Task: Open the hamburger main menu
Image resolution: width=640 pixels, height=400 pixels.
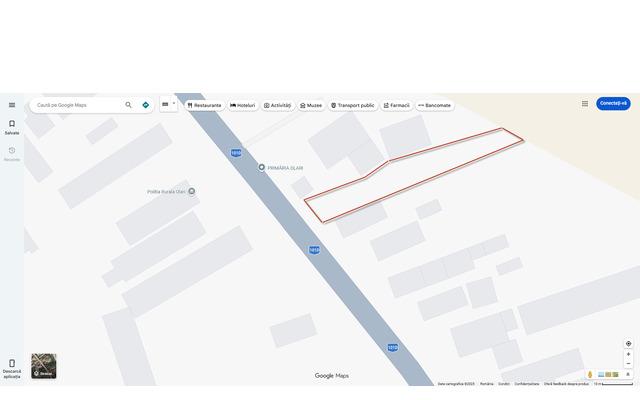Action: [x=12, y=105]
